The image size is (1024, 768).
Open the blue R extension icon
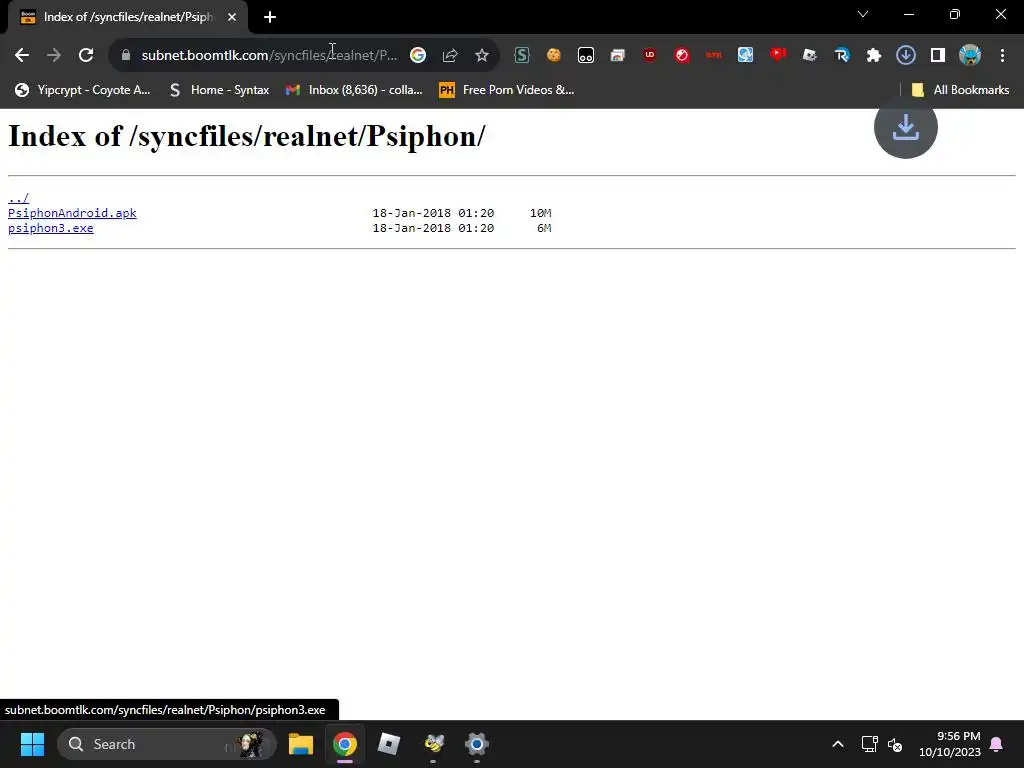[842, 56]
